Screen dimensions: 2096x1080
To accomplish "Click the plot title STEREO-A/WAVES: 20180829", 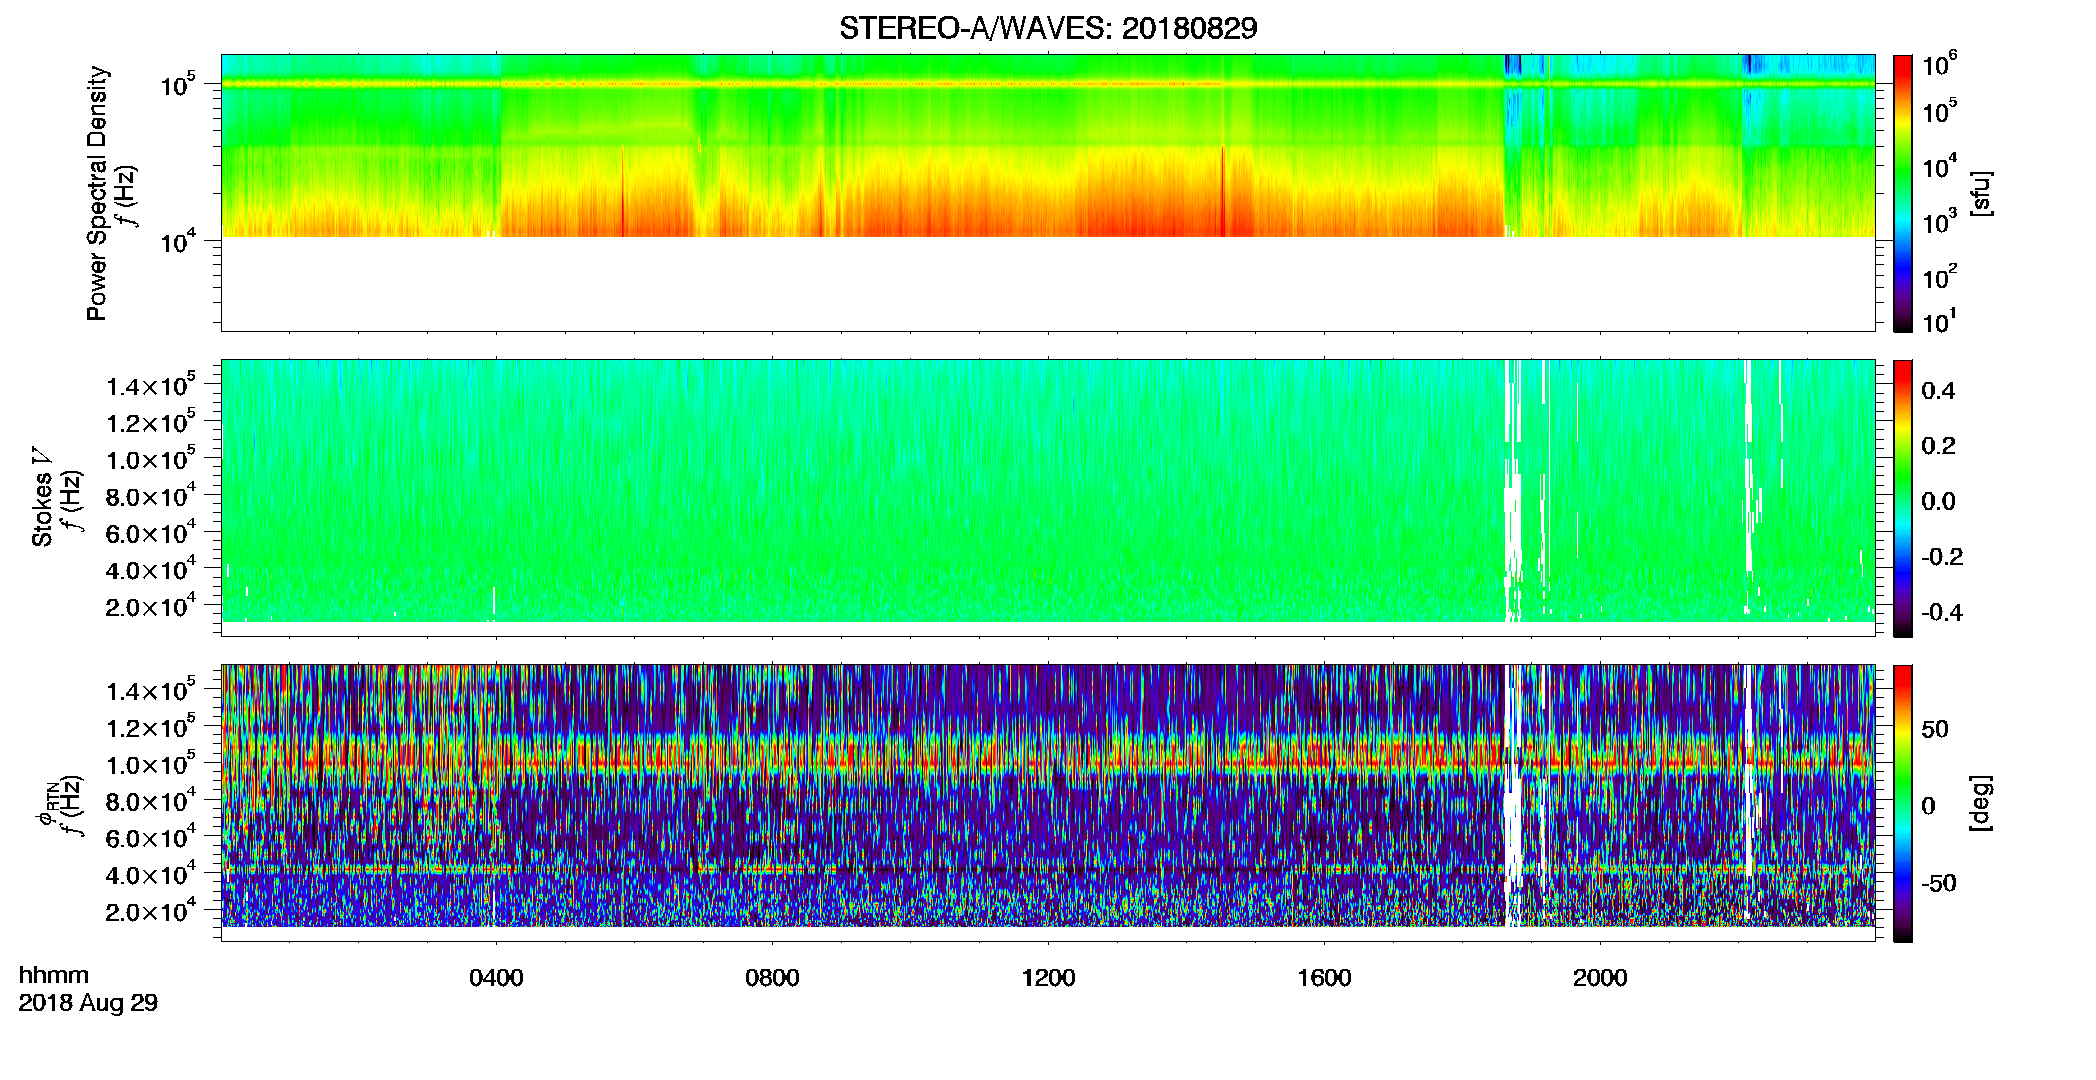I will [1048, 28].
